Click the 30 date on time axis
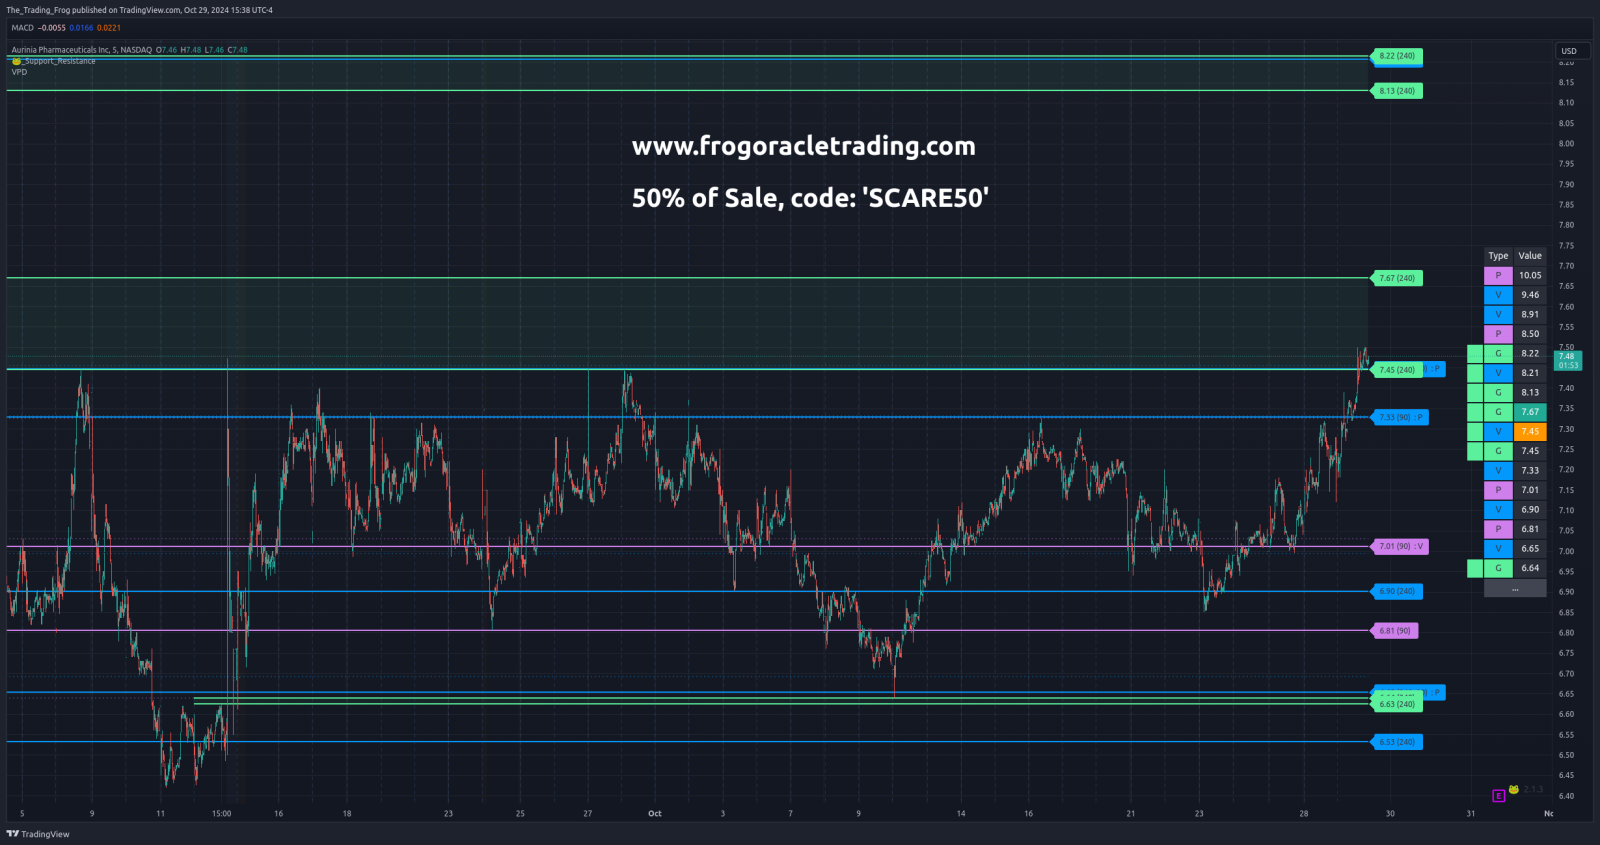Viewport: 1600px width, 845px height. pyautogui.click(x=1390, y=814)
